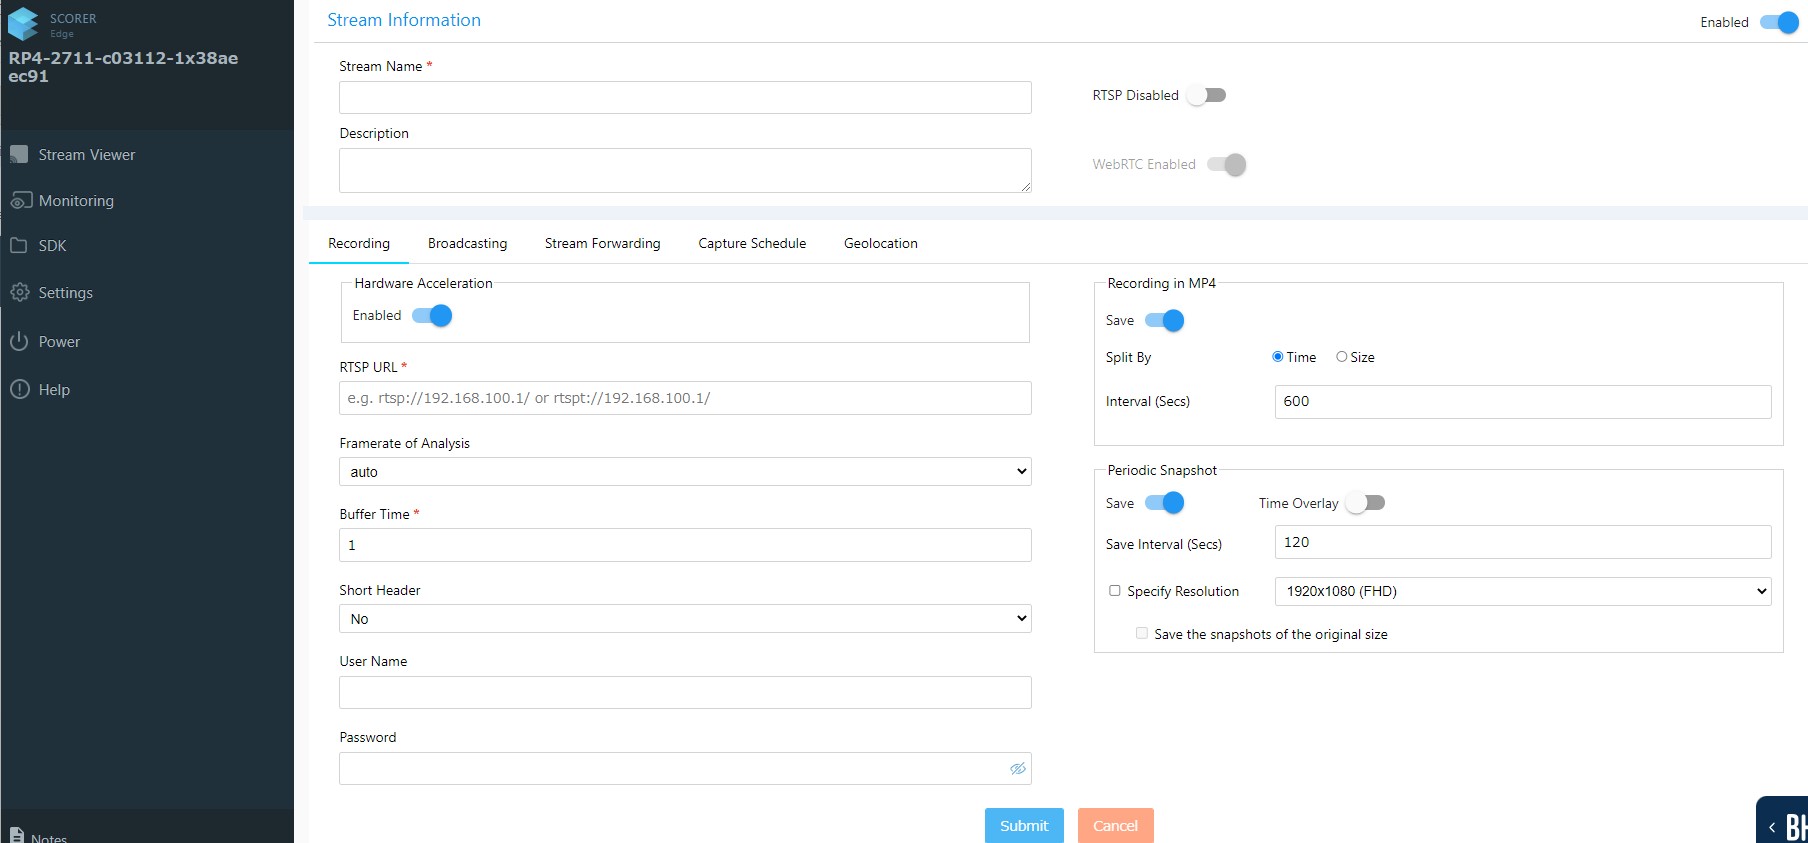Open Monitoring via its camera icon
Screen dimensions: 1808x843
pos(21,201)
